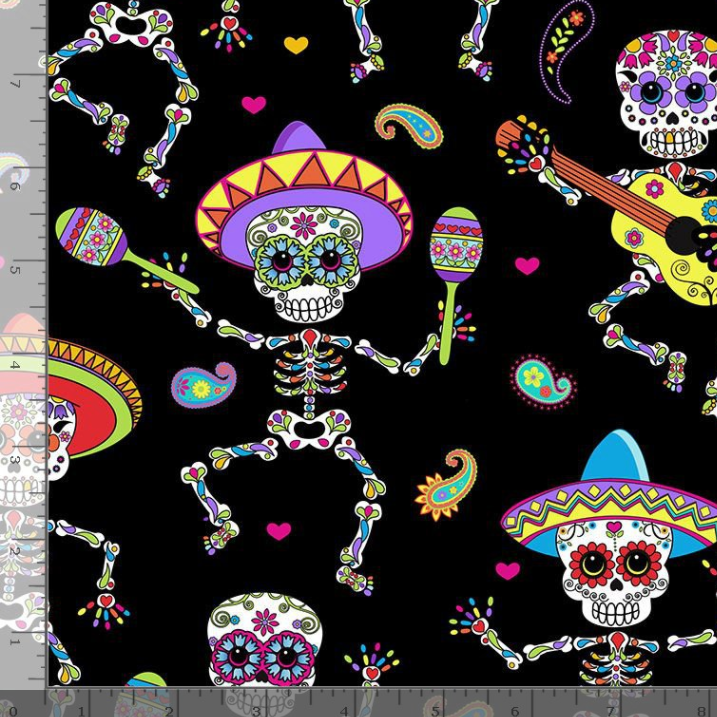Select the yellow heart

pos(295,44)
